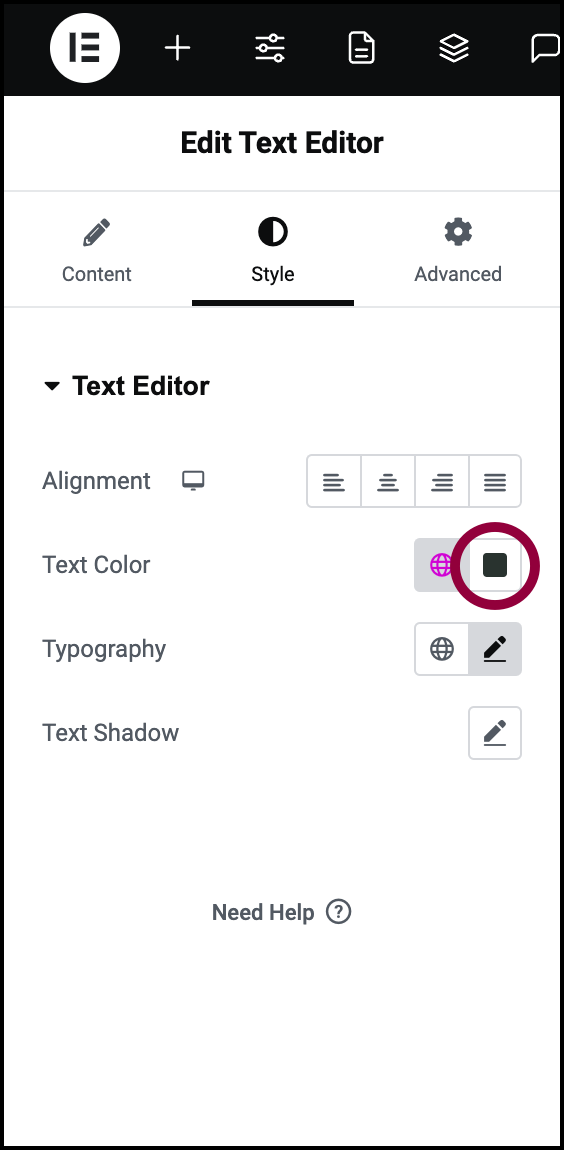Open the Text Color global colors globe
This screenshot has width=564, height=1150.
click(x=441, y=565)
